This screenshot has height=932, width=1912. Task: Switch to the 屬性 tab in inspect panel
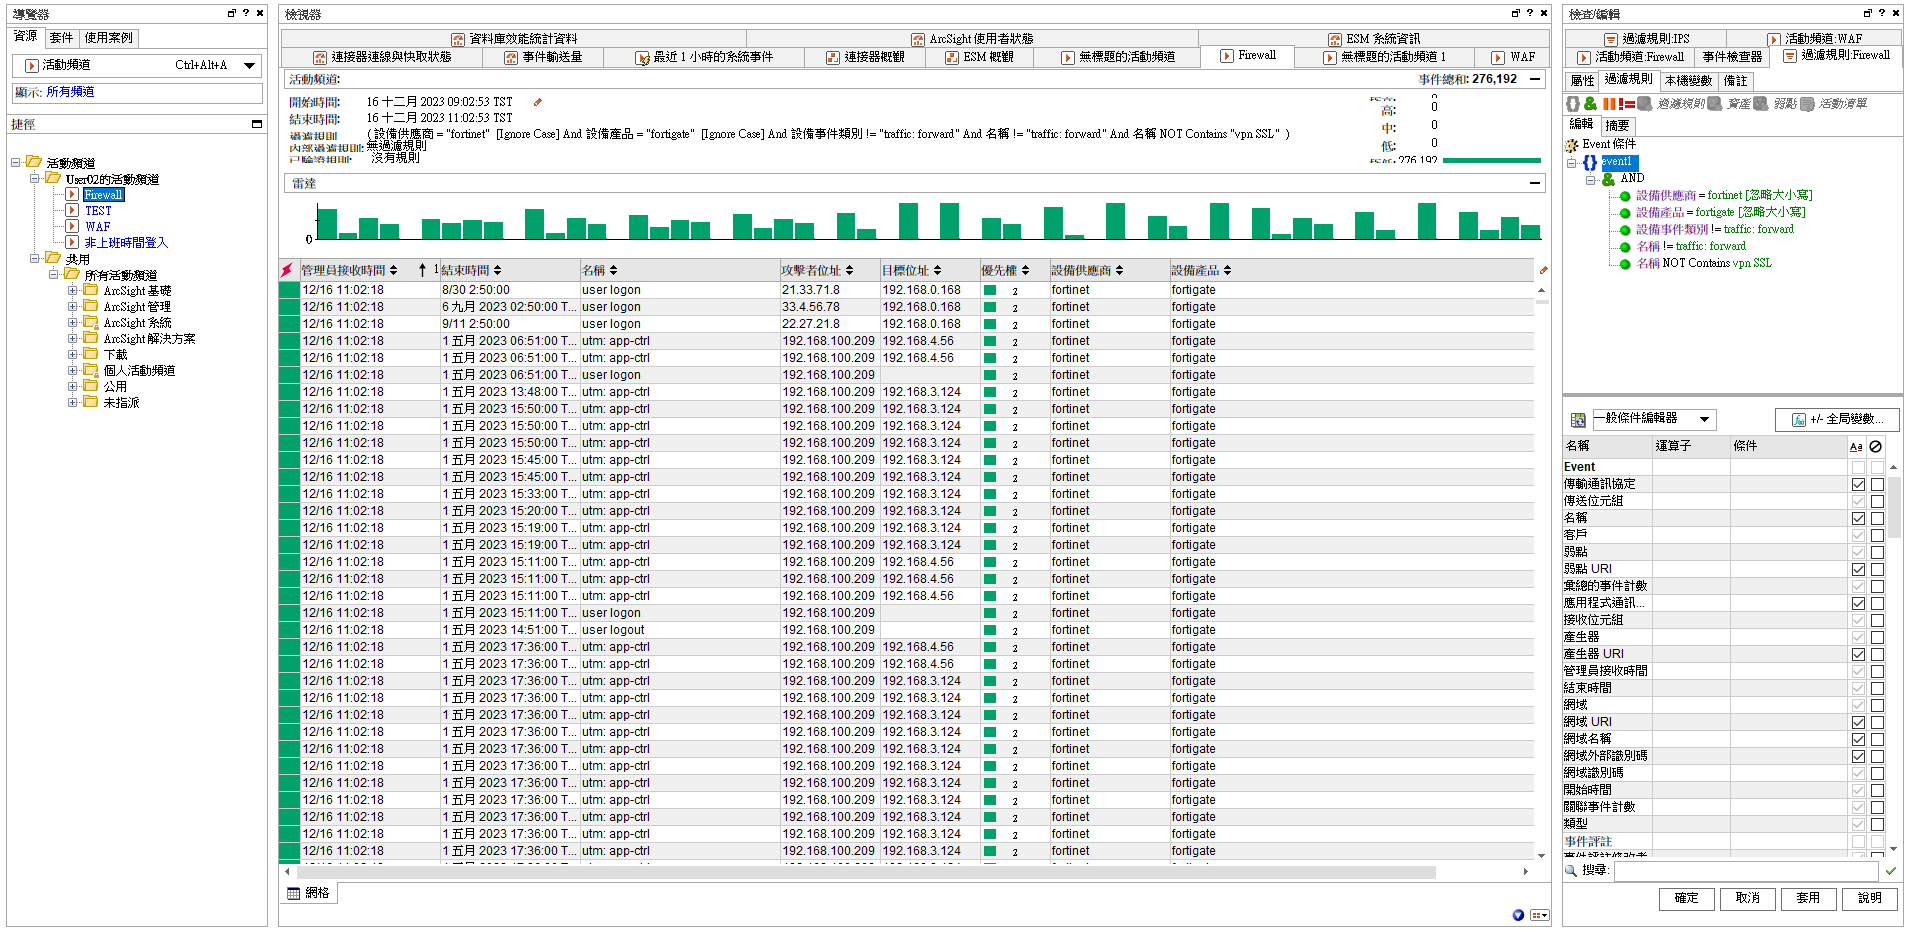click(1582, 81)
